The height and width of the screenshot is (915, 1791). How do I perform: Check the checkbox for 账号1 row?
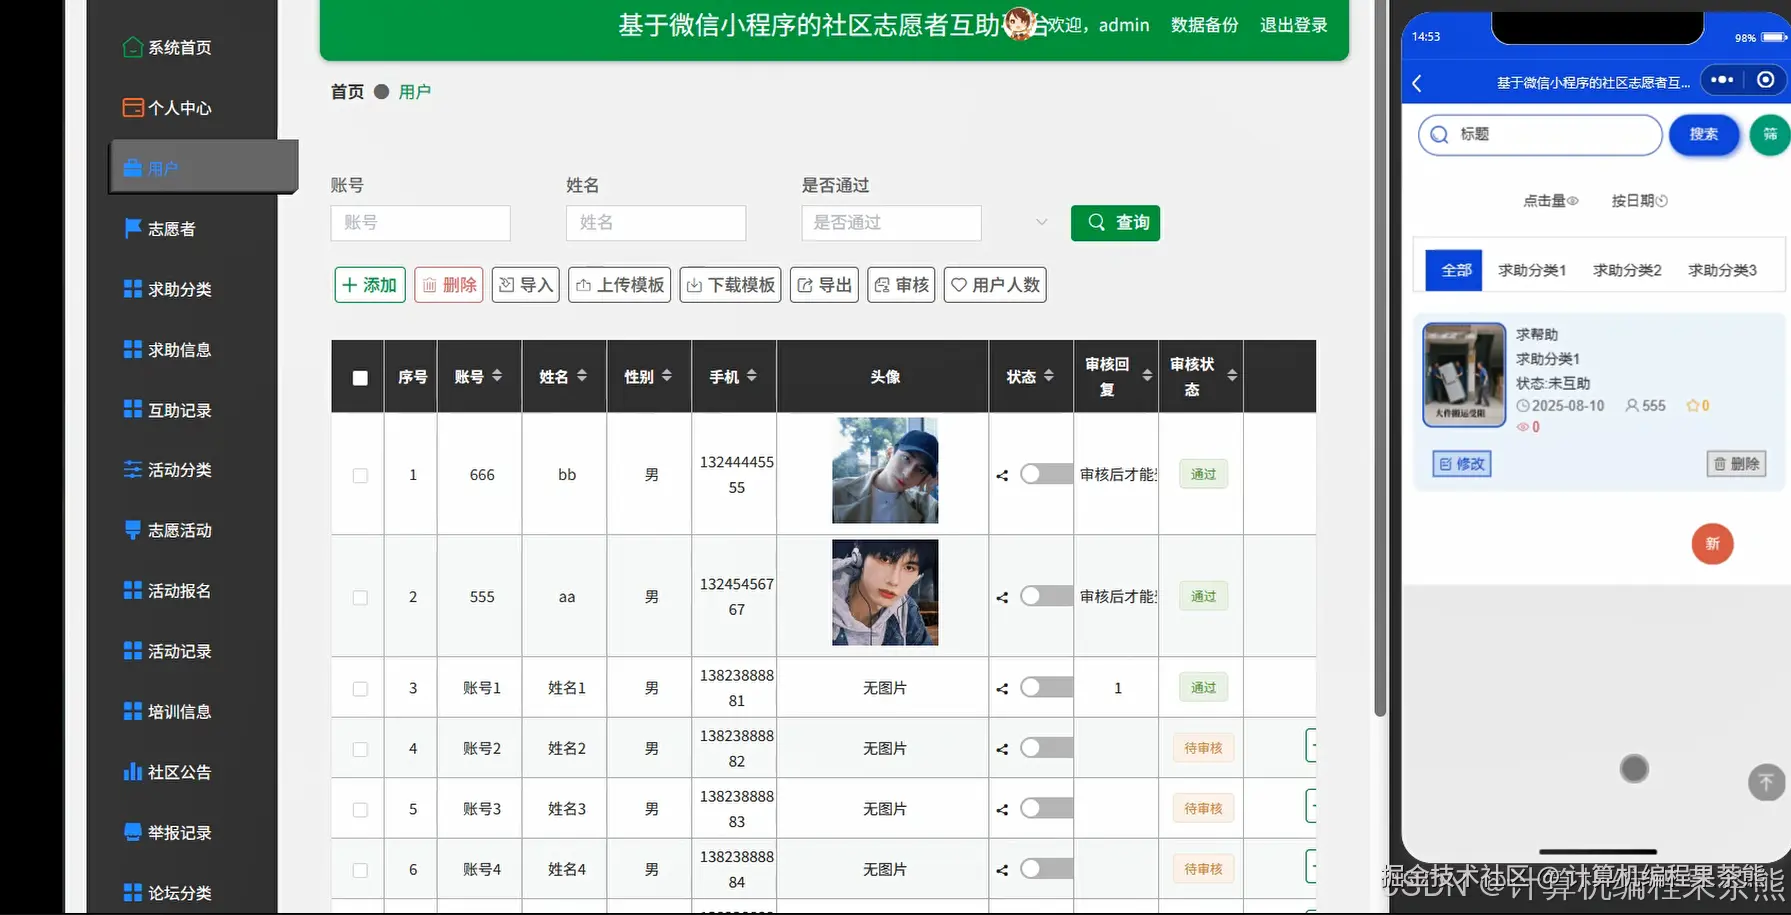click(359, 688)
